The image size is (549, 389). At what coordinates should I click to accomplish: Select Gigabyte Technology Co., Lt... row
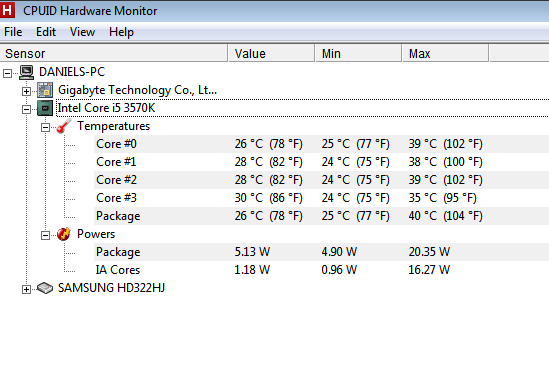pyautogui.click(x=137, y=90)
